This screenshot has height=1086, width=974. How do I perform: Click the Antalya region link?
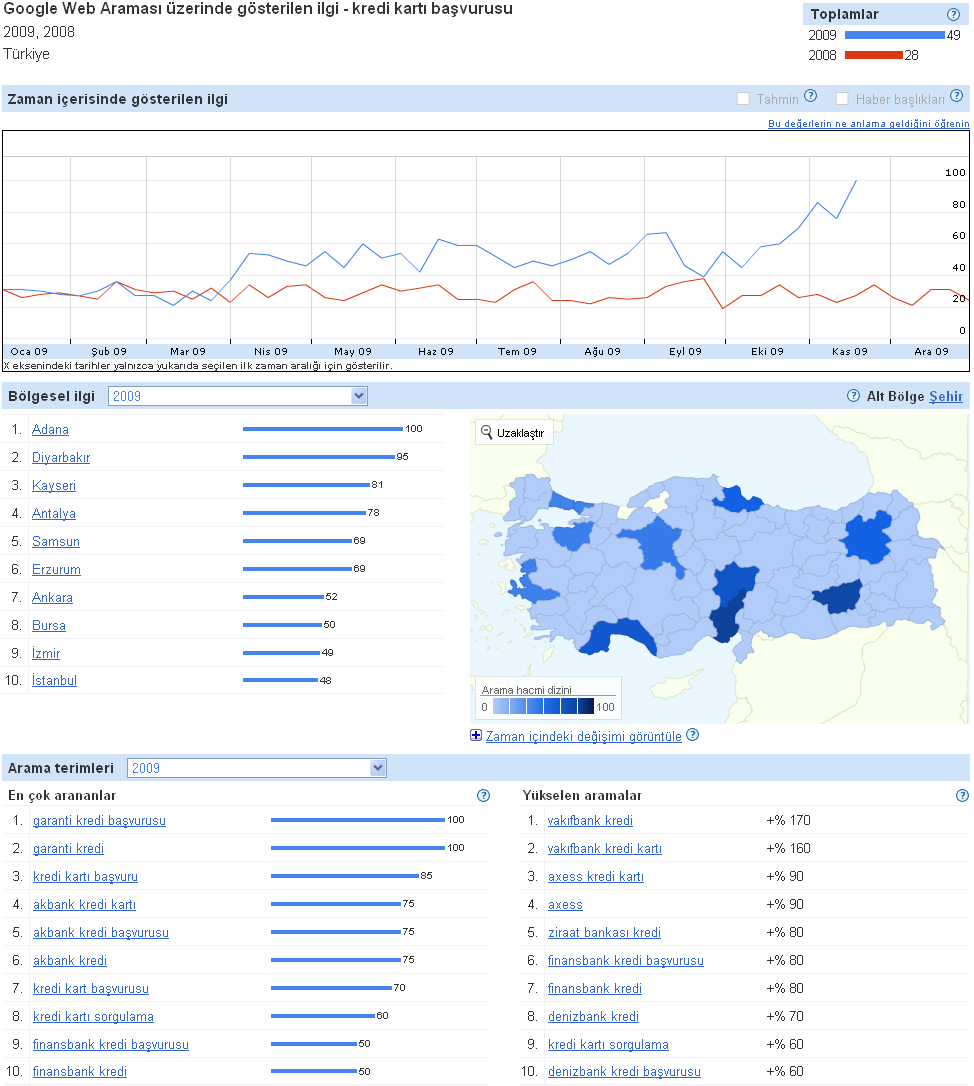[54, 513]
